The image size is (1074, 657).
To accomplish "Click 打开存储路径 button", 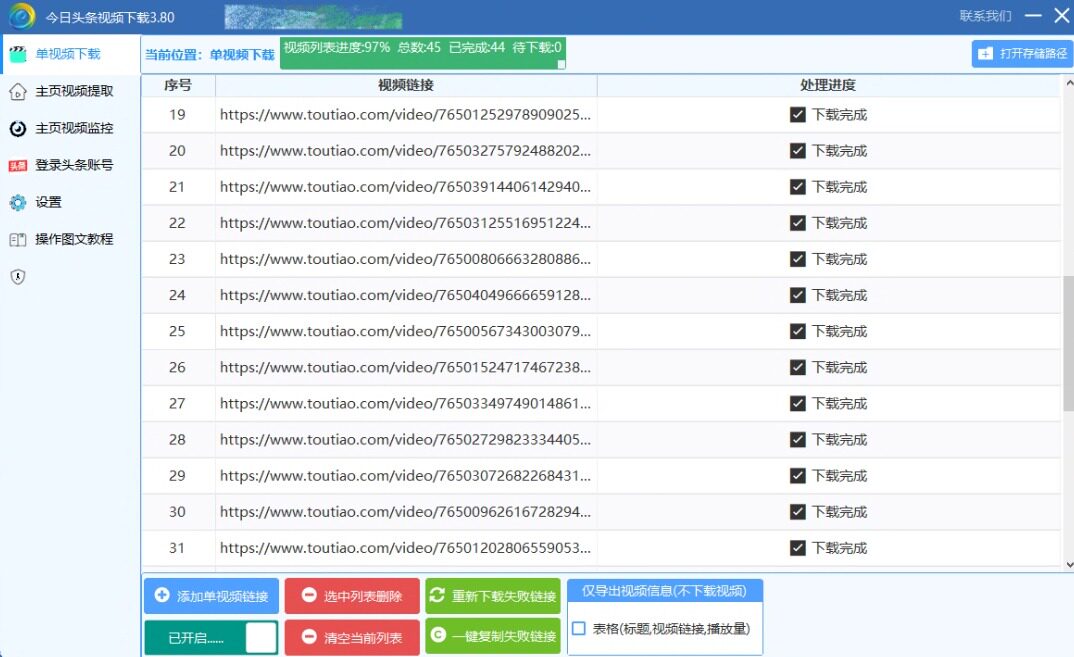I will point(1022,53).
